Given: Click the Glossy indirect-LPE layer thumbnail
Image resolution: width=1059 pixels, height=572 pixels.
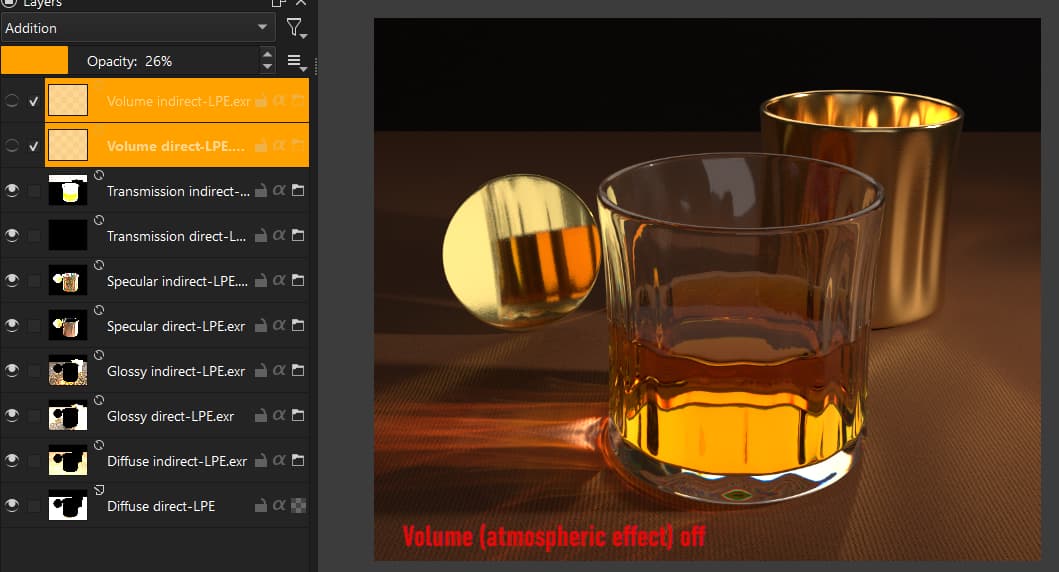Looking at the screenshot, I should coord(68,371).
